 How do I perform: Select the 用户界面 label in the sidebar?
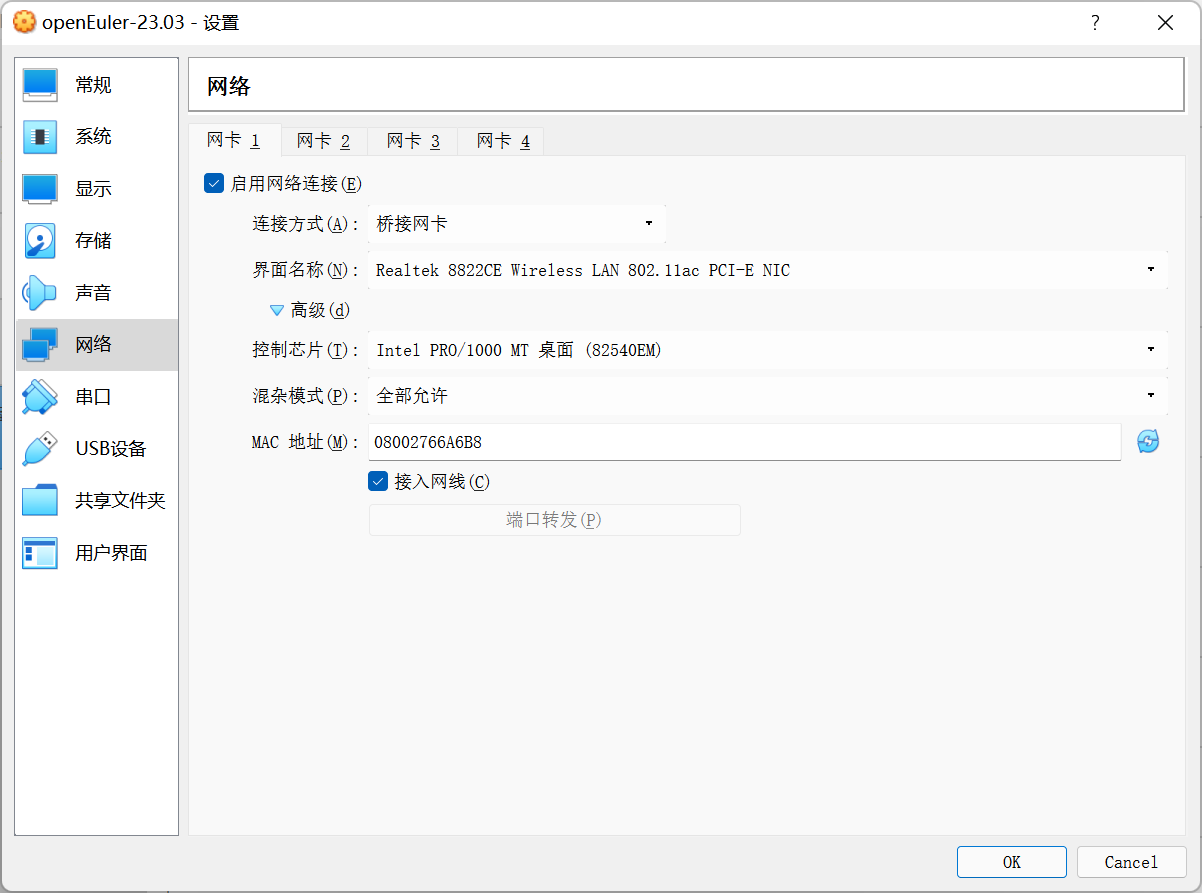(111, 553)
